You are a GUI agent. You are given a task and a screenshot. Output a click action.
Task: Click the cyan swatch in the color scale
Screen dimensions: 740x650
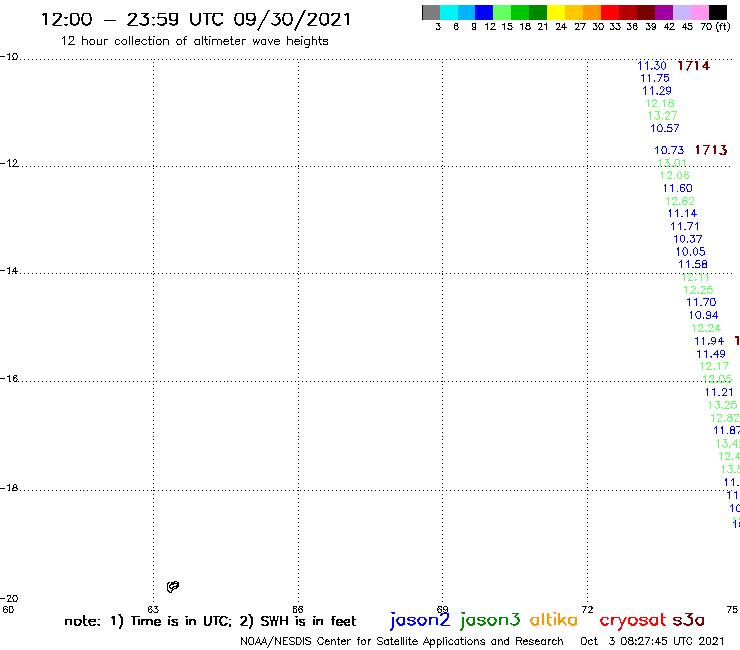coord(449,12)
